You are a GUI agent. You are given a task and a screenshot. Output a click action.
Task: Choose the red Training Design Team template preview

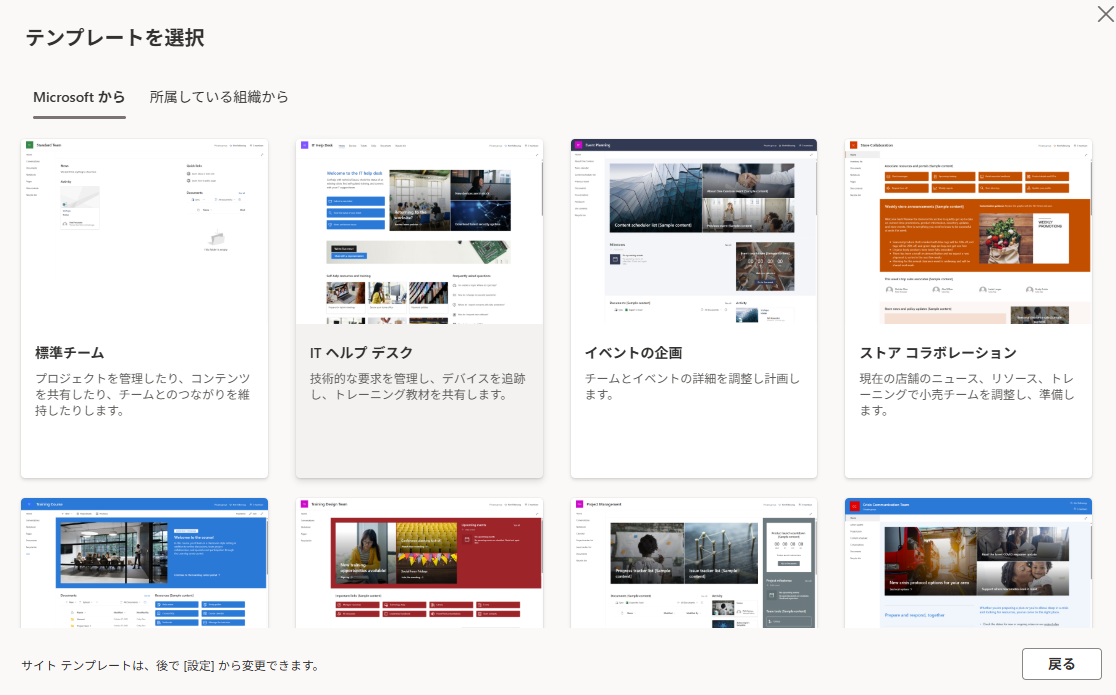click(x=419, y=563)
